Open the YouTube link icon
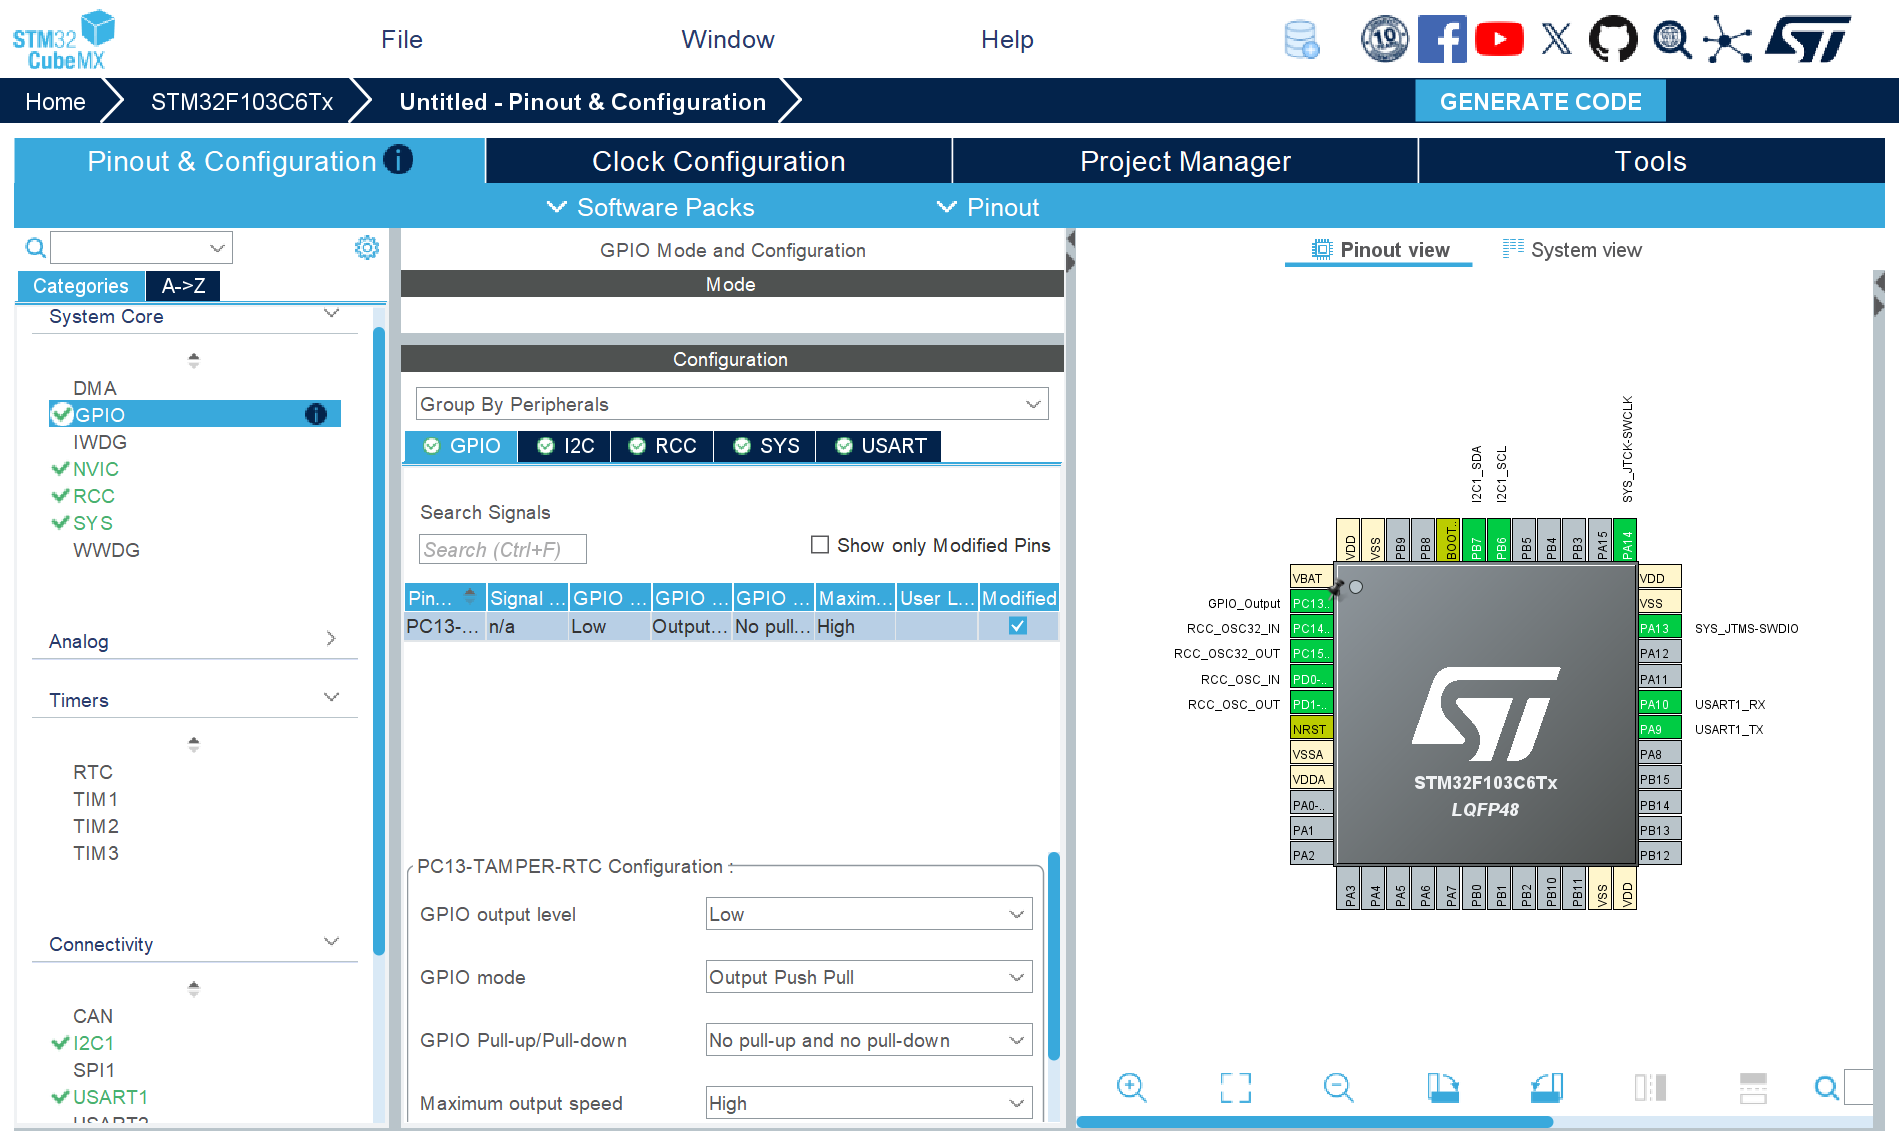 (x=1499, y=40)
